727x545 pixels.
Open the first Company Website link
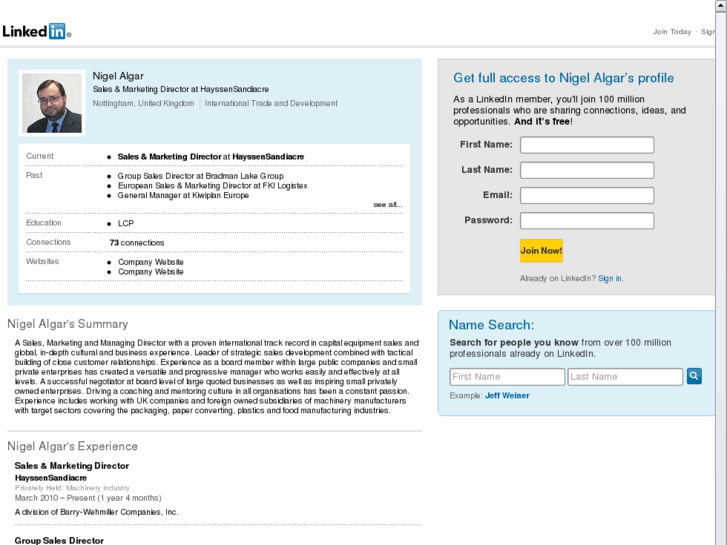[151, 262]
